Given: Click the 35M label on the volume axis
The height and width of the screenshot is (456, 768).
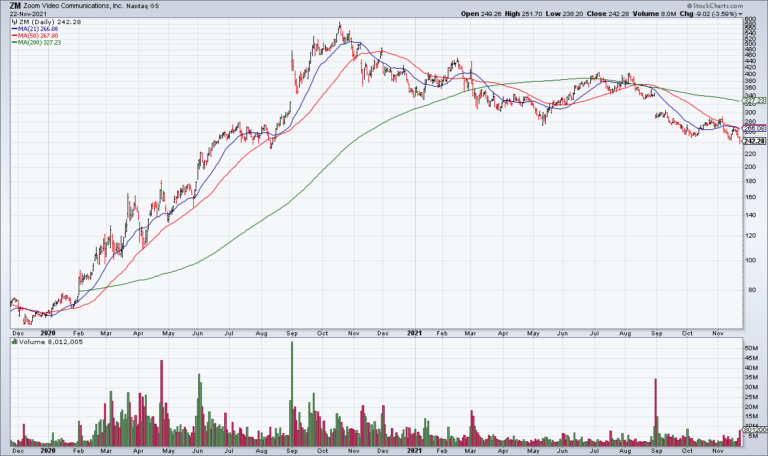Looking at the screenshot, I should pos(751,378).
